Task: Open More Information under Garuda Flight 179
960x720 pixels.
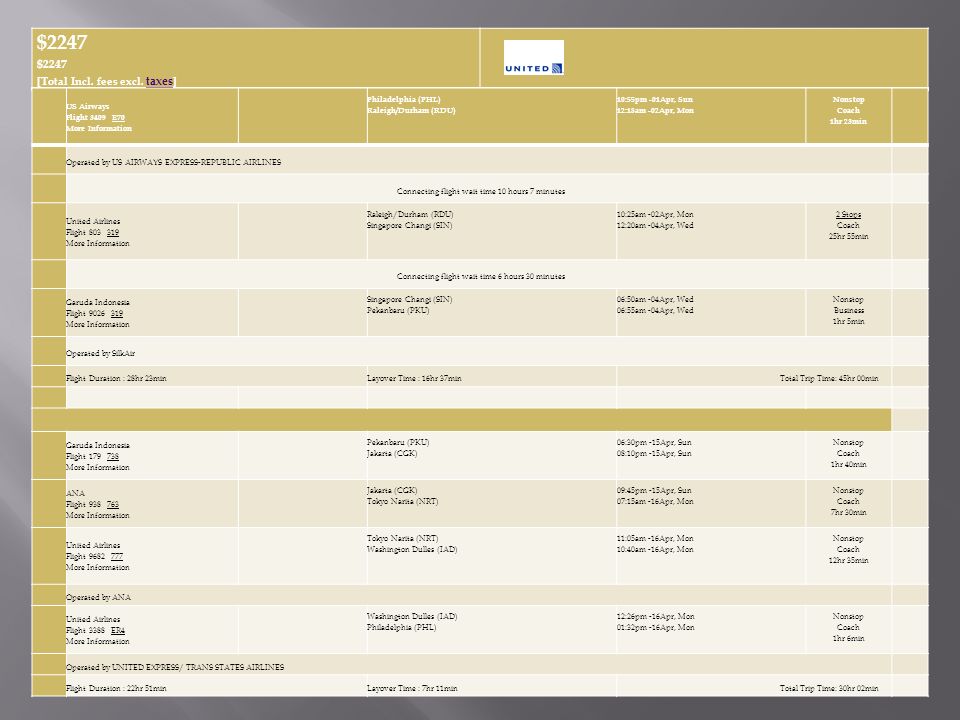Action: 98,468
